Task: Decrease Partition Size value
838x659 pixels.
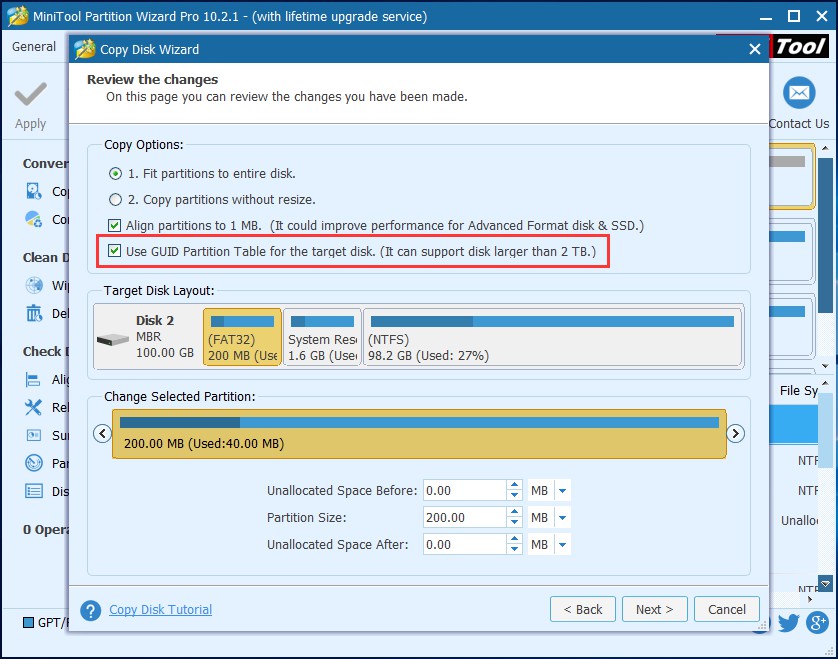Action: click(514, 522)
